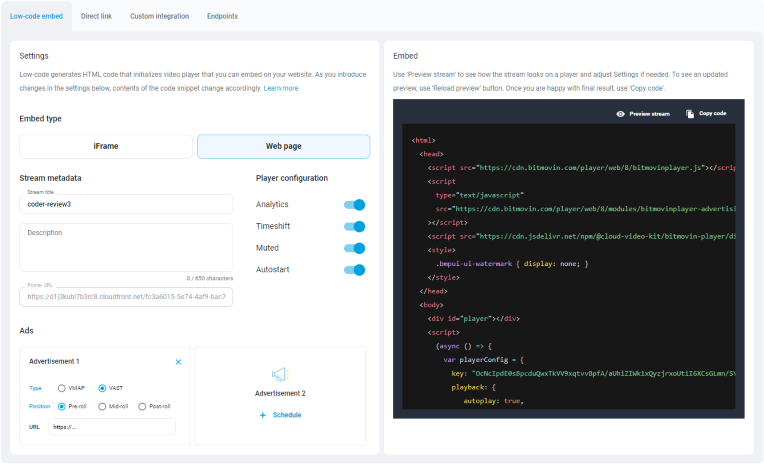Image resolution: width=764 pixels, height=464 pixels.
Task: Toggle the Autostart switch
Action: (x=354, y=270)
